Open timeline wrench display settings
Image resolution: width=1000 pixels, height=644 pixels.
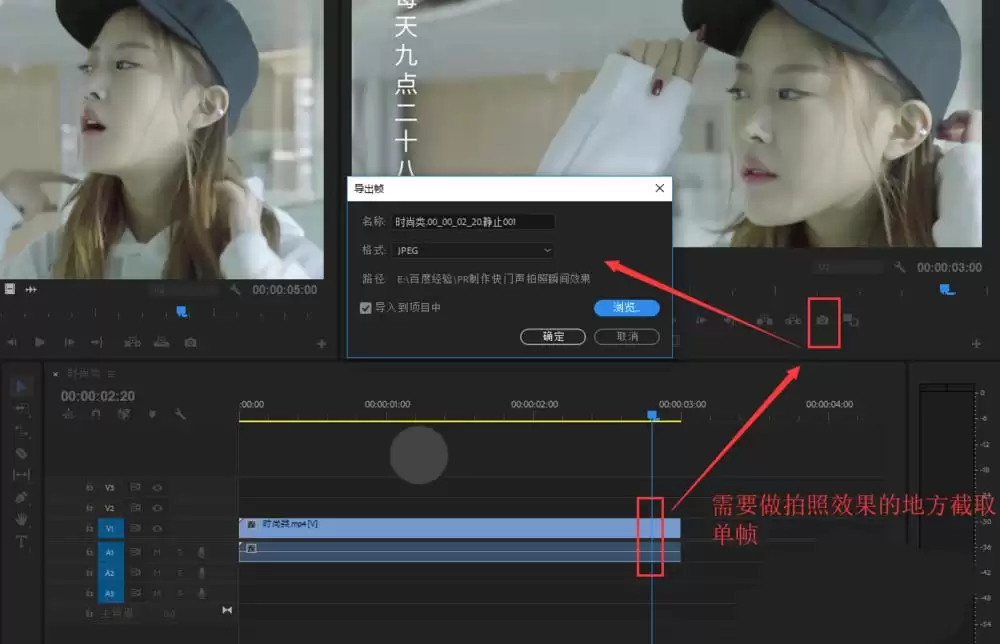(180, 414)
